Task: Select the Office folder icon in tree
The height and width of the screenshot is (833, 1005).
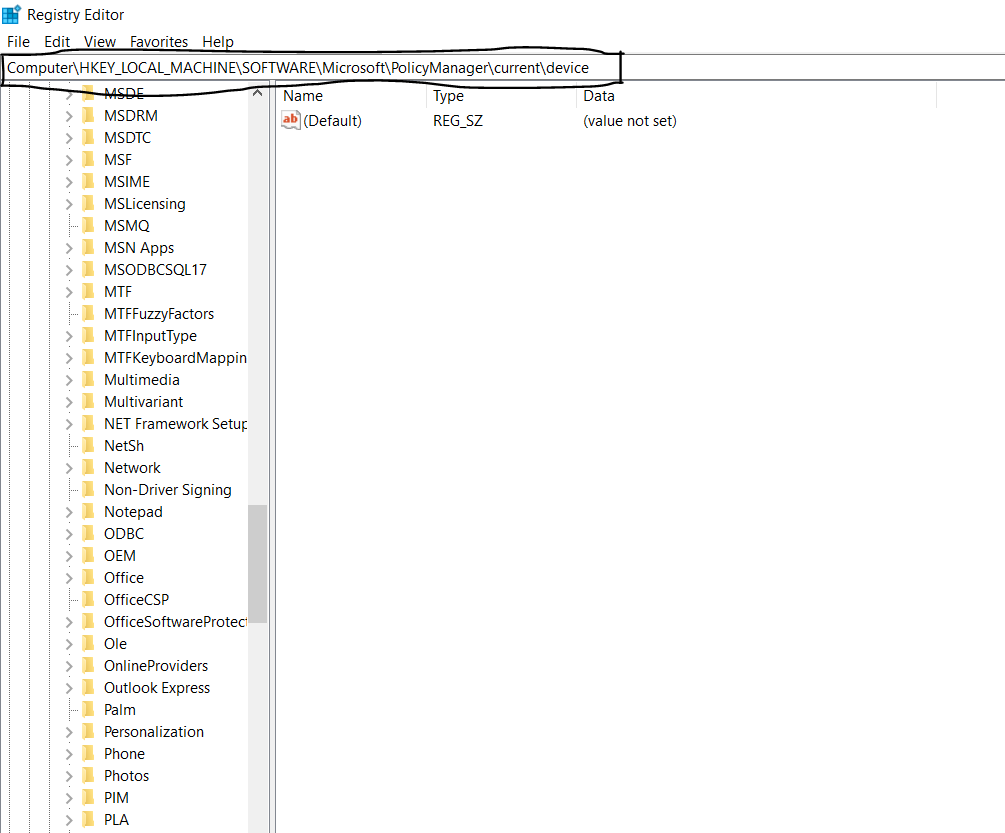Action: [x=88, y=578]
